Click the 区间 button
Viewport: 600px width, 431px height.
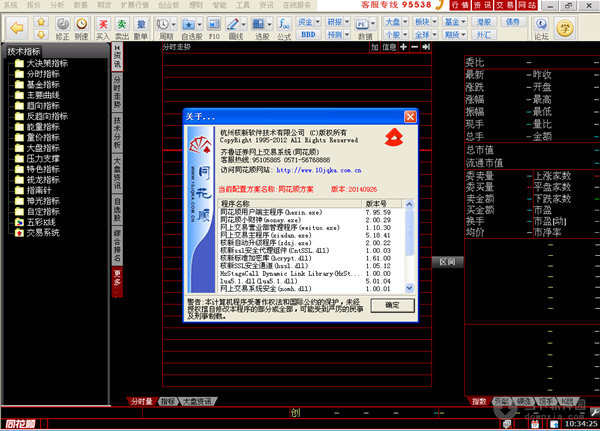(447, 262)
